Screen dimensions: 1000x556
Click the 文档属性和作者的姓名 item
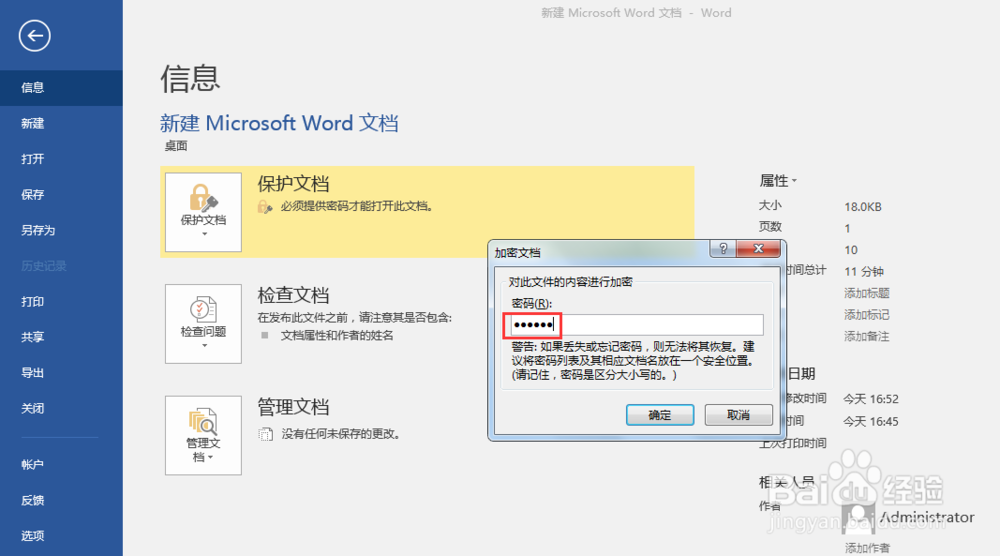(x=337, y=336)
